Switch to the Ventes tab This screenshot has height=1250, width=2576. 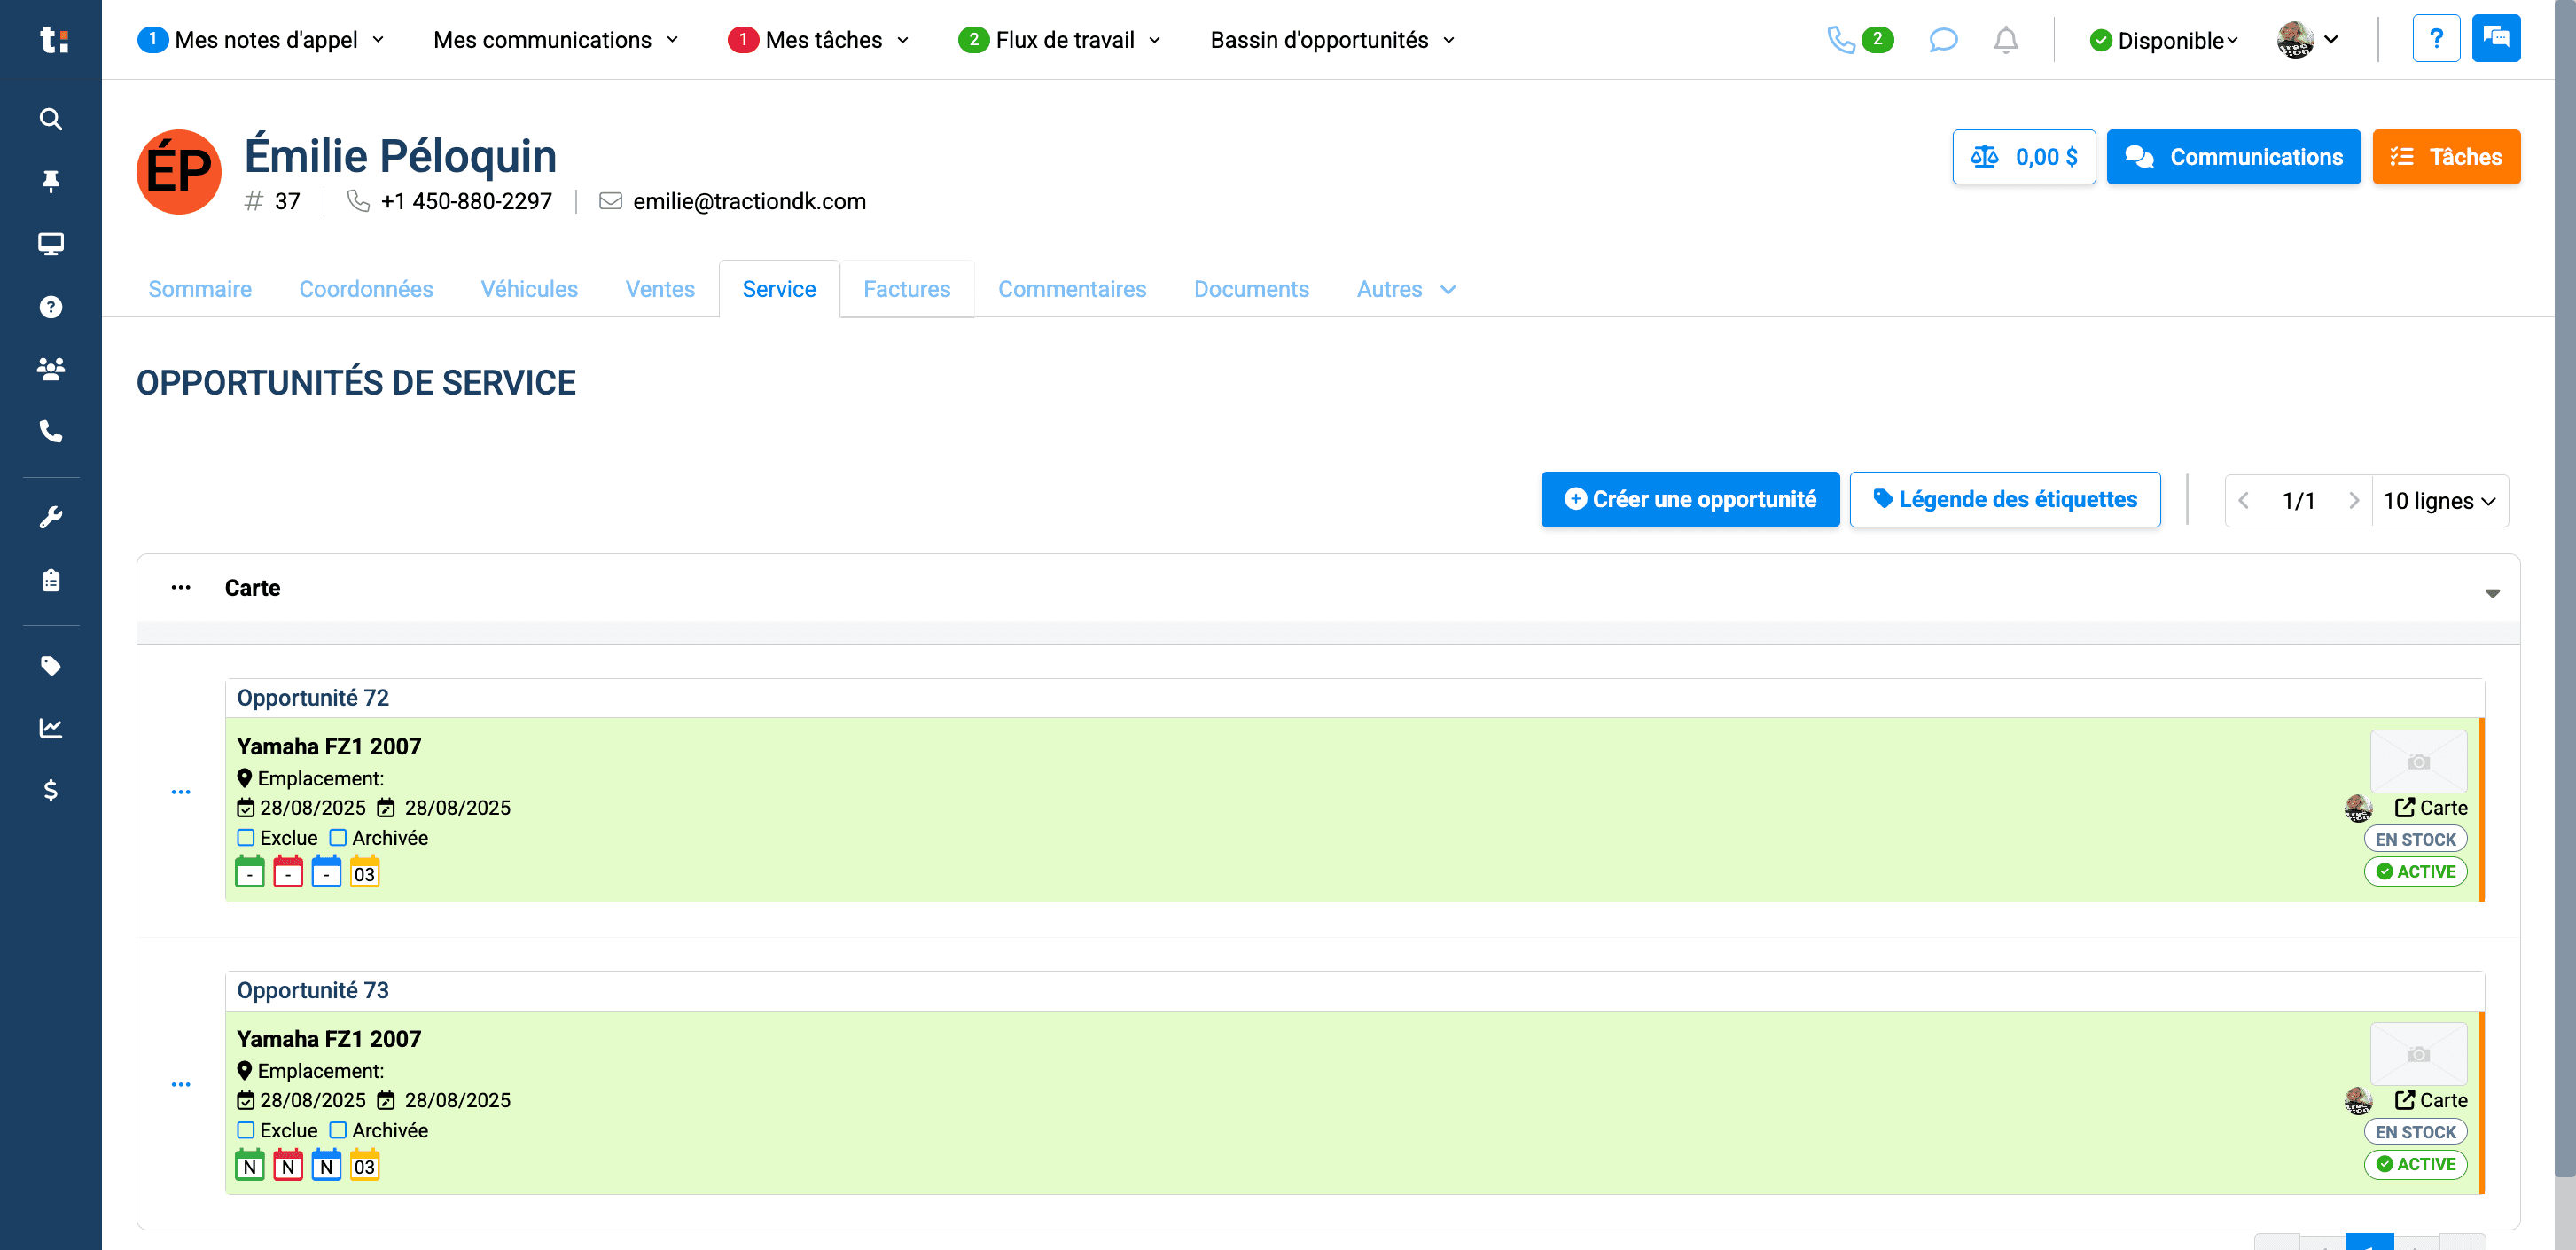click(660, 289)
